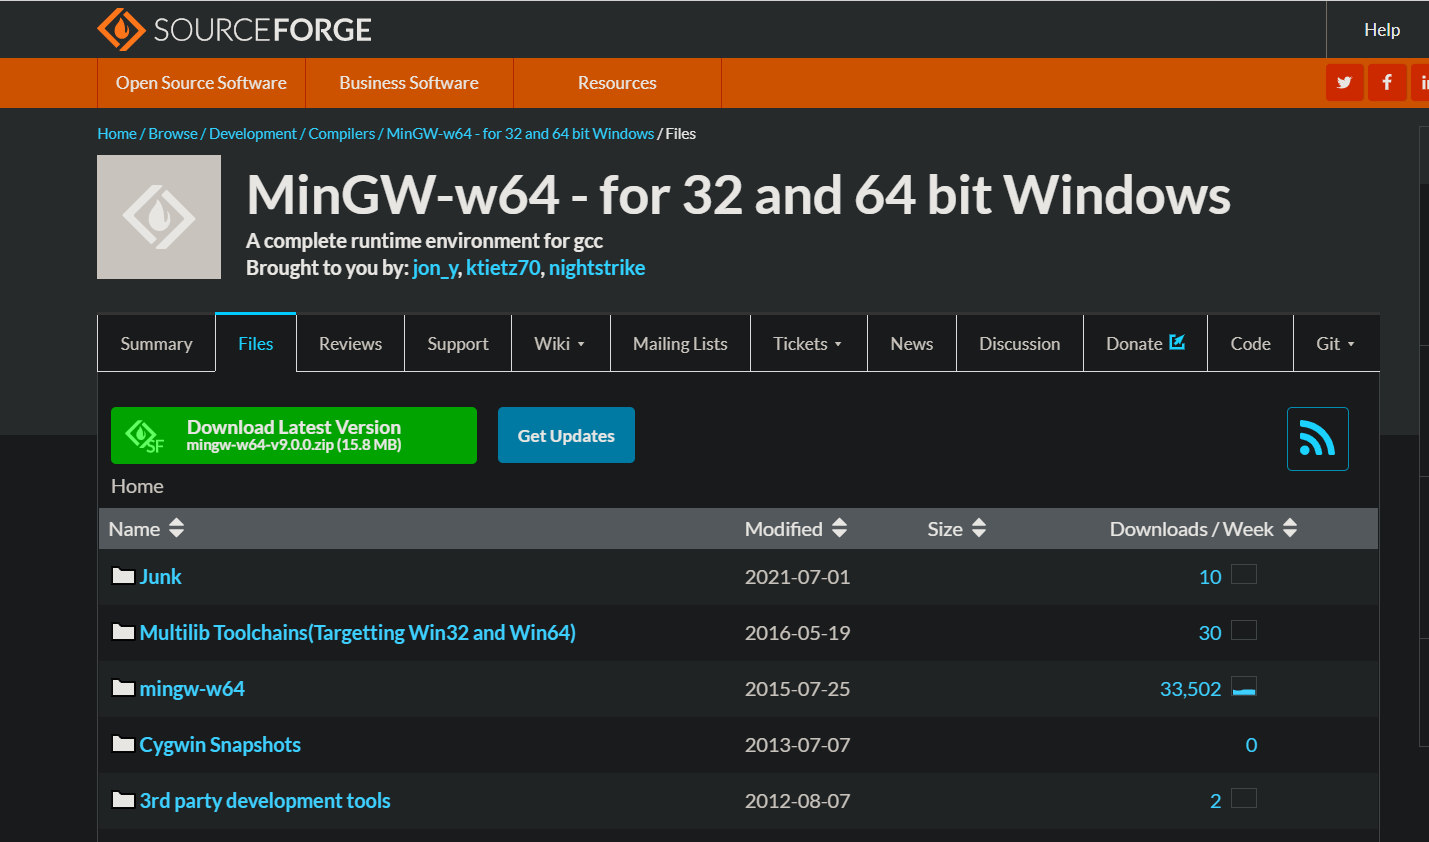Screen dimensions: 1429x842
Task: Open nightstrike author profile link
Action: point(597,268)
